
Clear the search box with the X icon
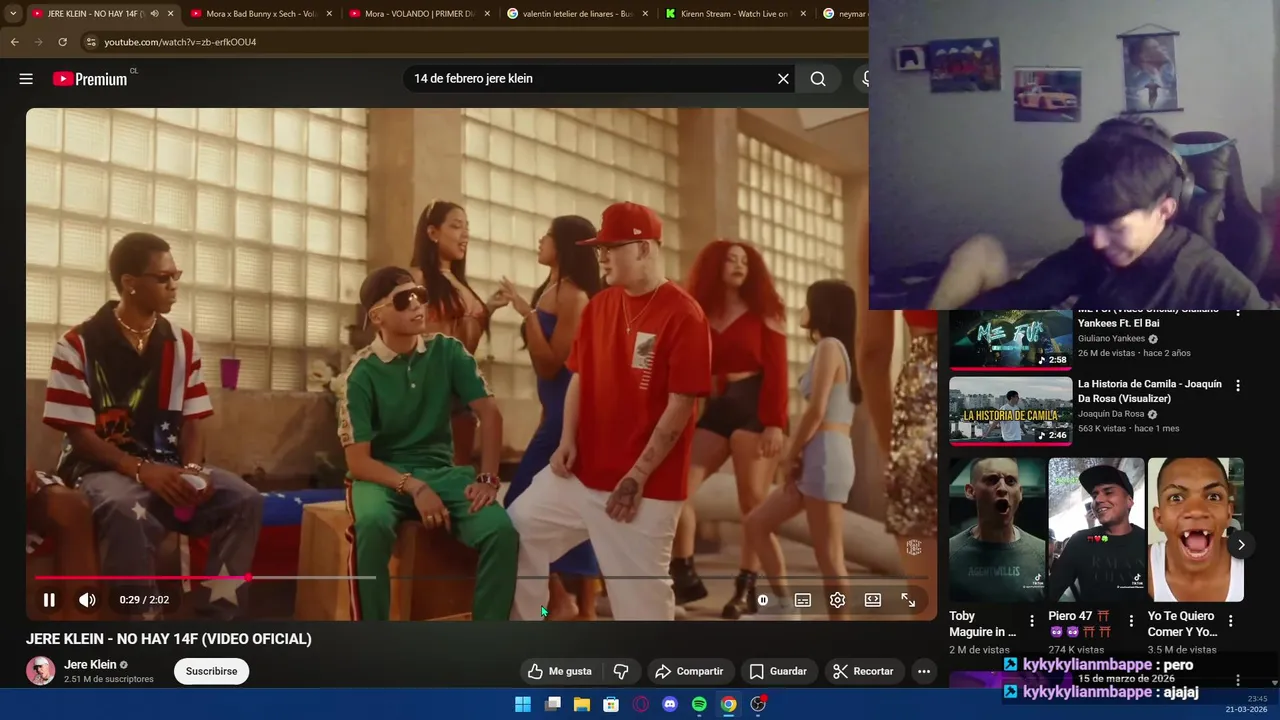[x=783, y=79]
